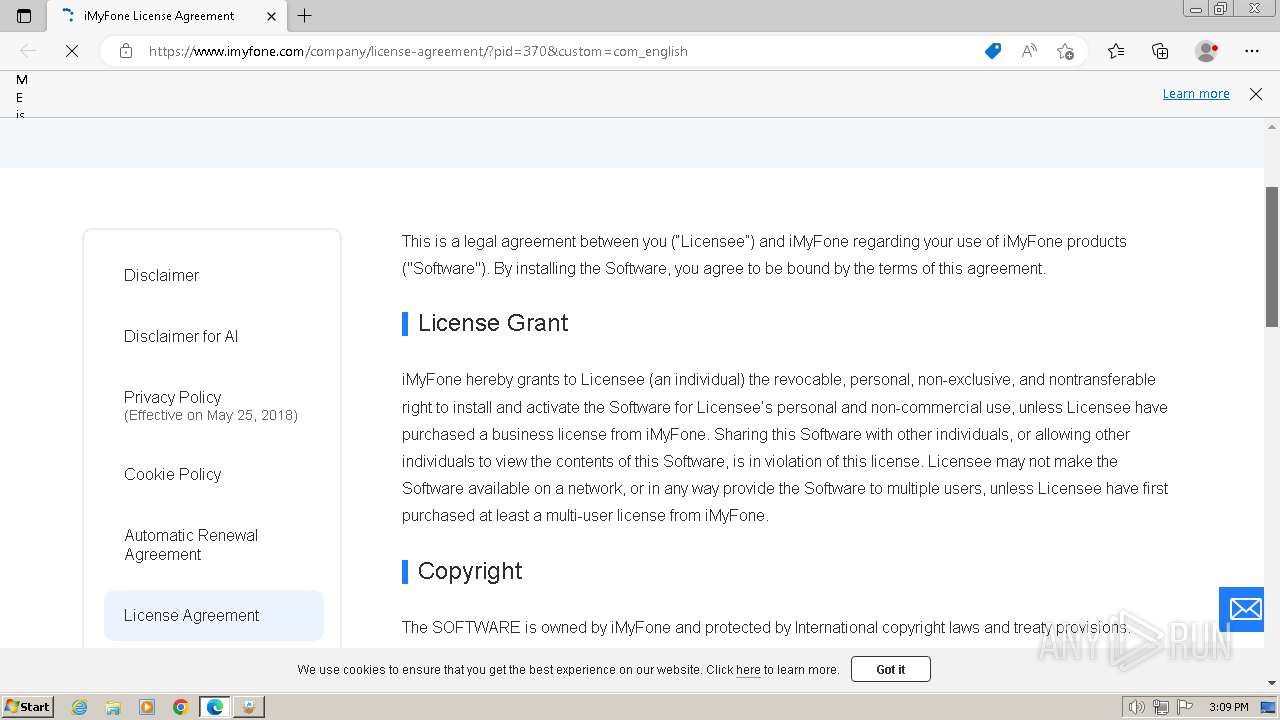View site information lock icon
The height and width of the screenshot is (720, 1280).
126,51
